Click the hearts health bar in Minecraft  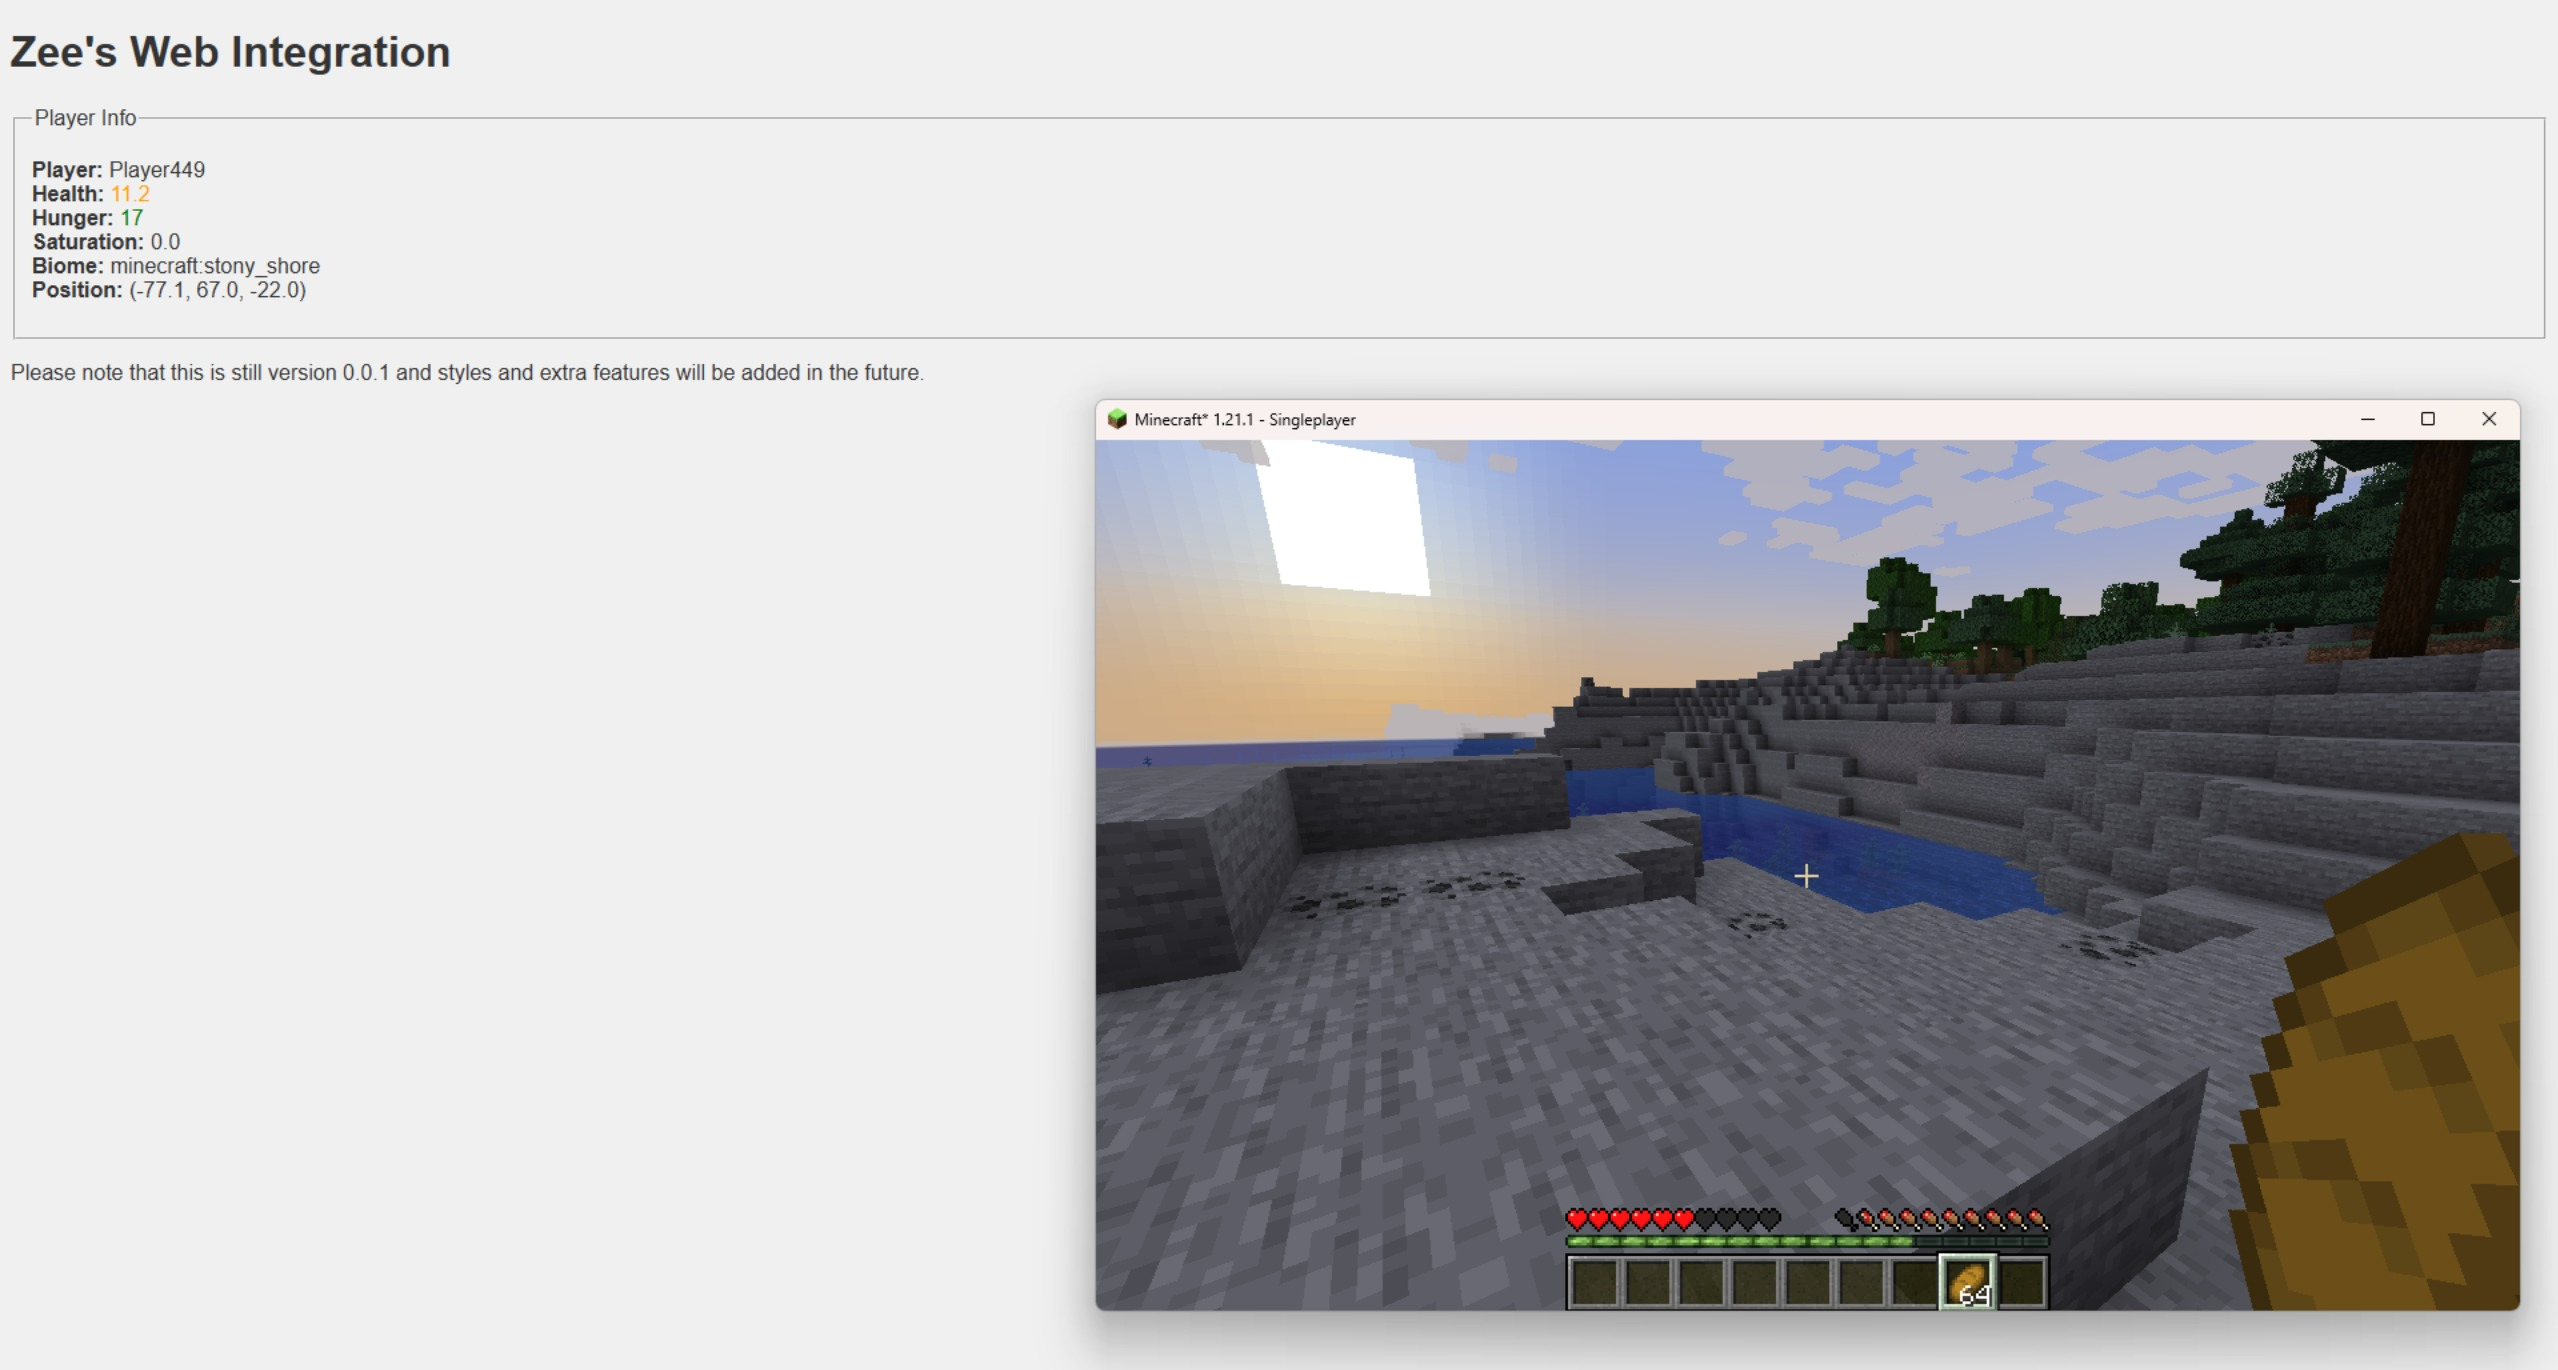1673,1219
